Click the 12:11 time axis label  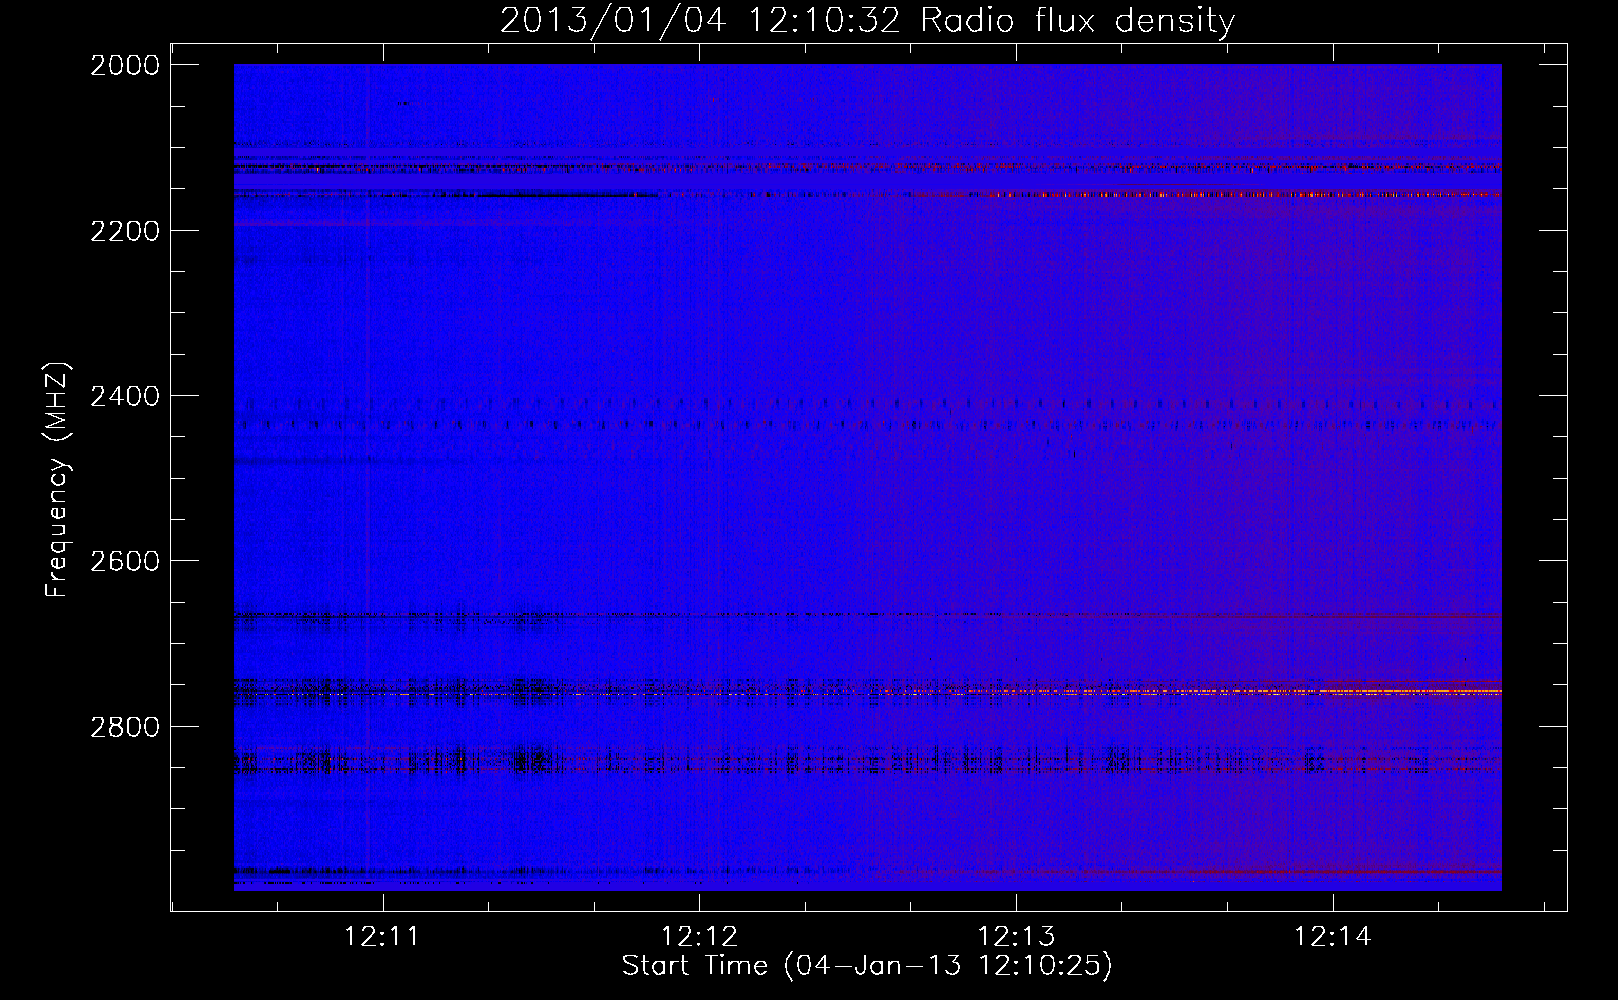(382, 937)
